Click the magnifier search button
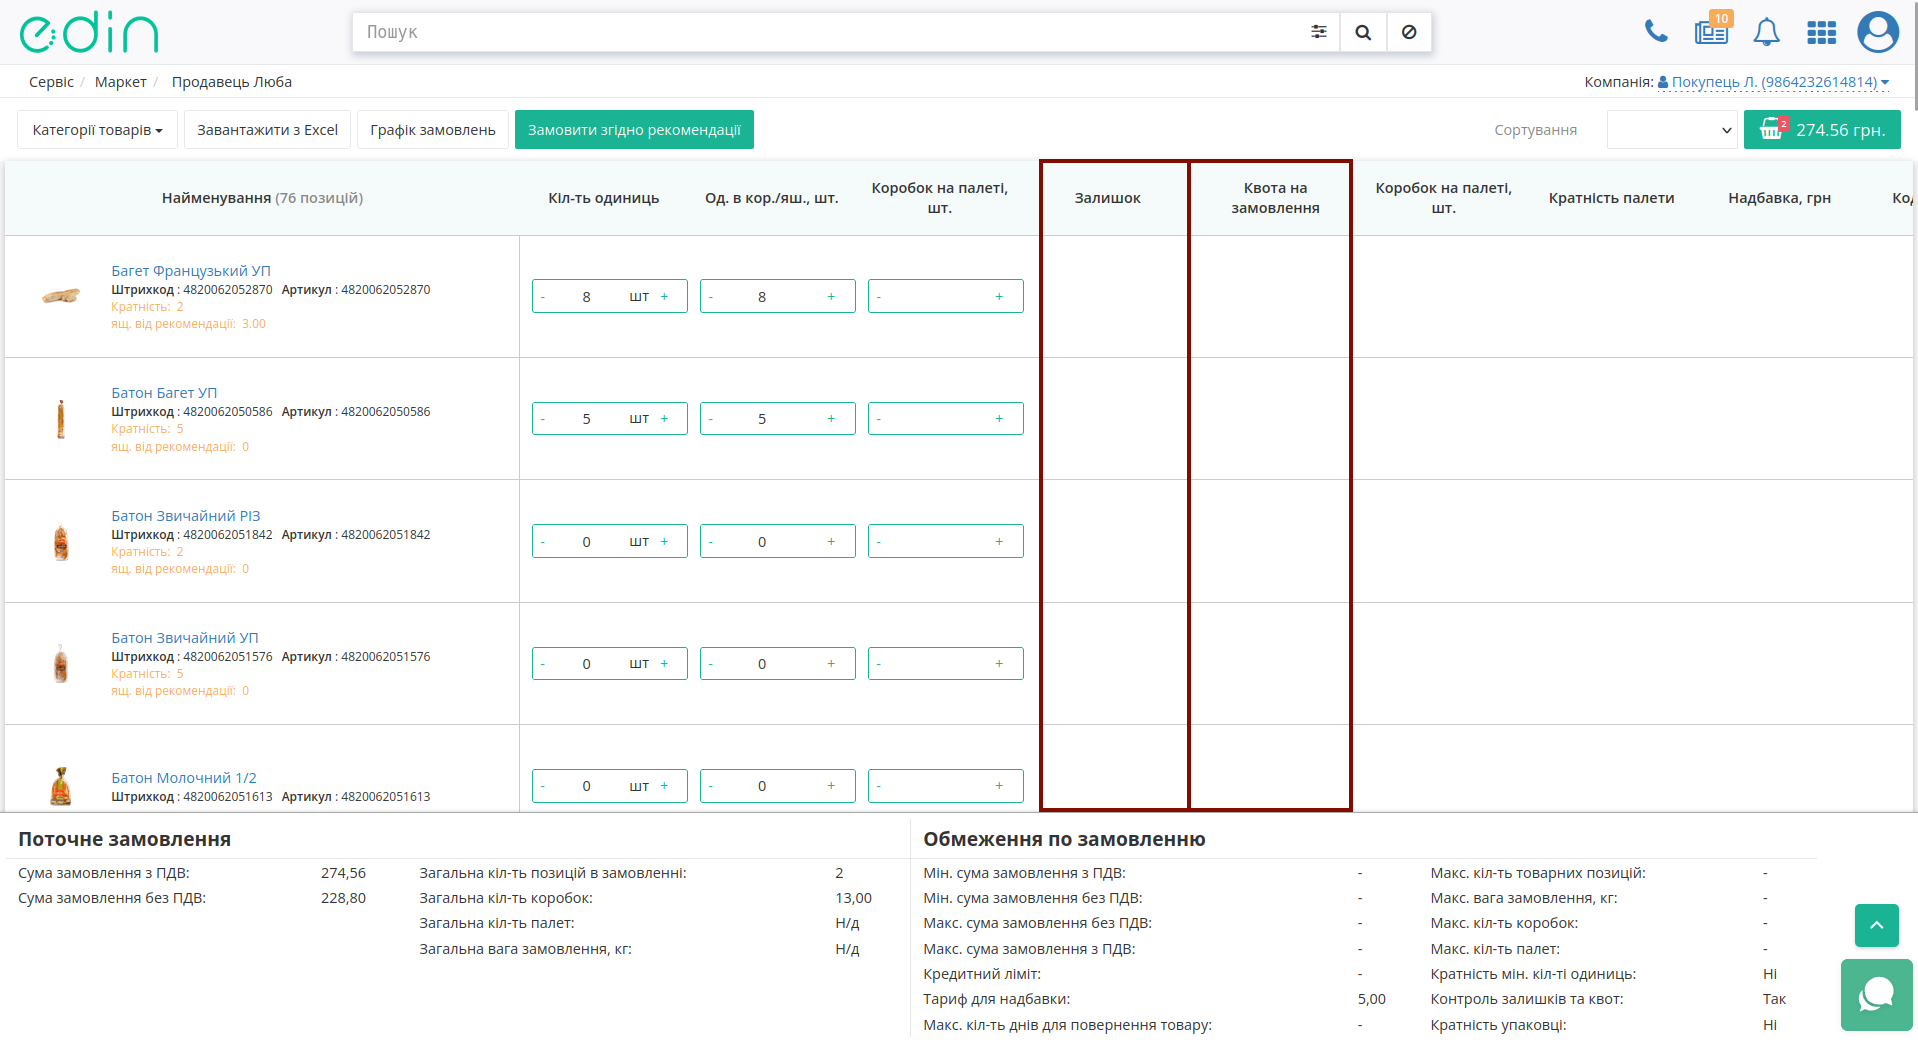The height and width of the screenshot is (1043, 1918). coord(1363,32)
